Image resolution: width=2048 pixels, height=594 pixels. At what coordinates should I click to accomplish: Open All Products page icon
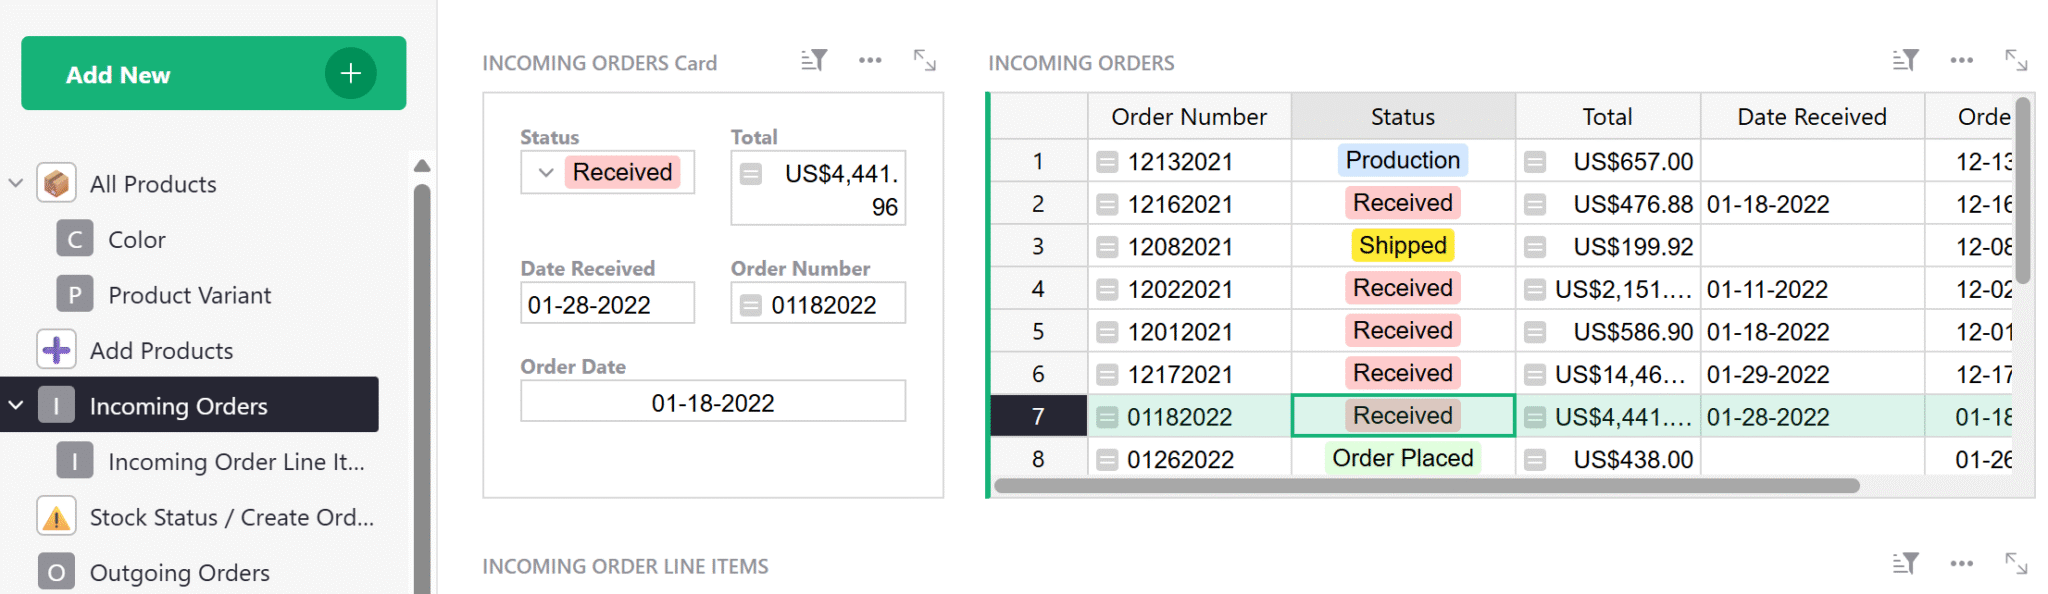click(56, 183)
